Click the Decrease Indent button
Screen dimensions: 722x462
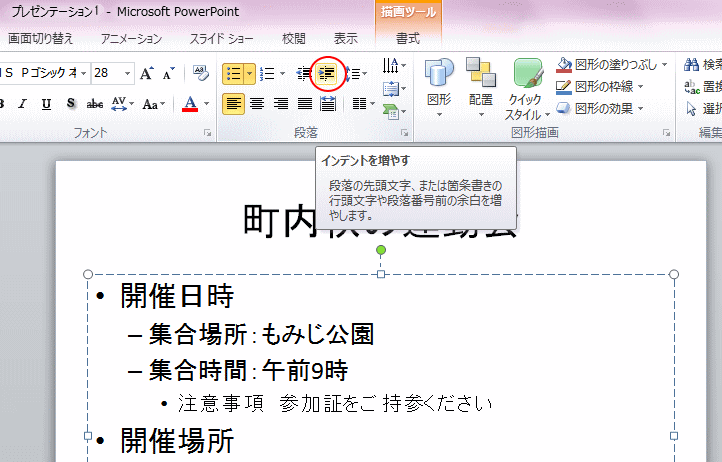pos(303,73)
